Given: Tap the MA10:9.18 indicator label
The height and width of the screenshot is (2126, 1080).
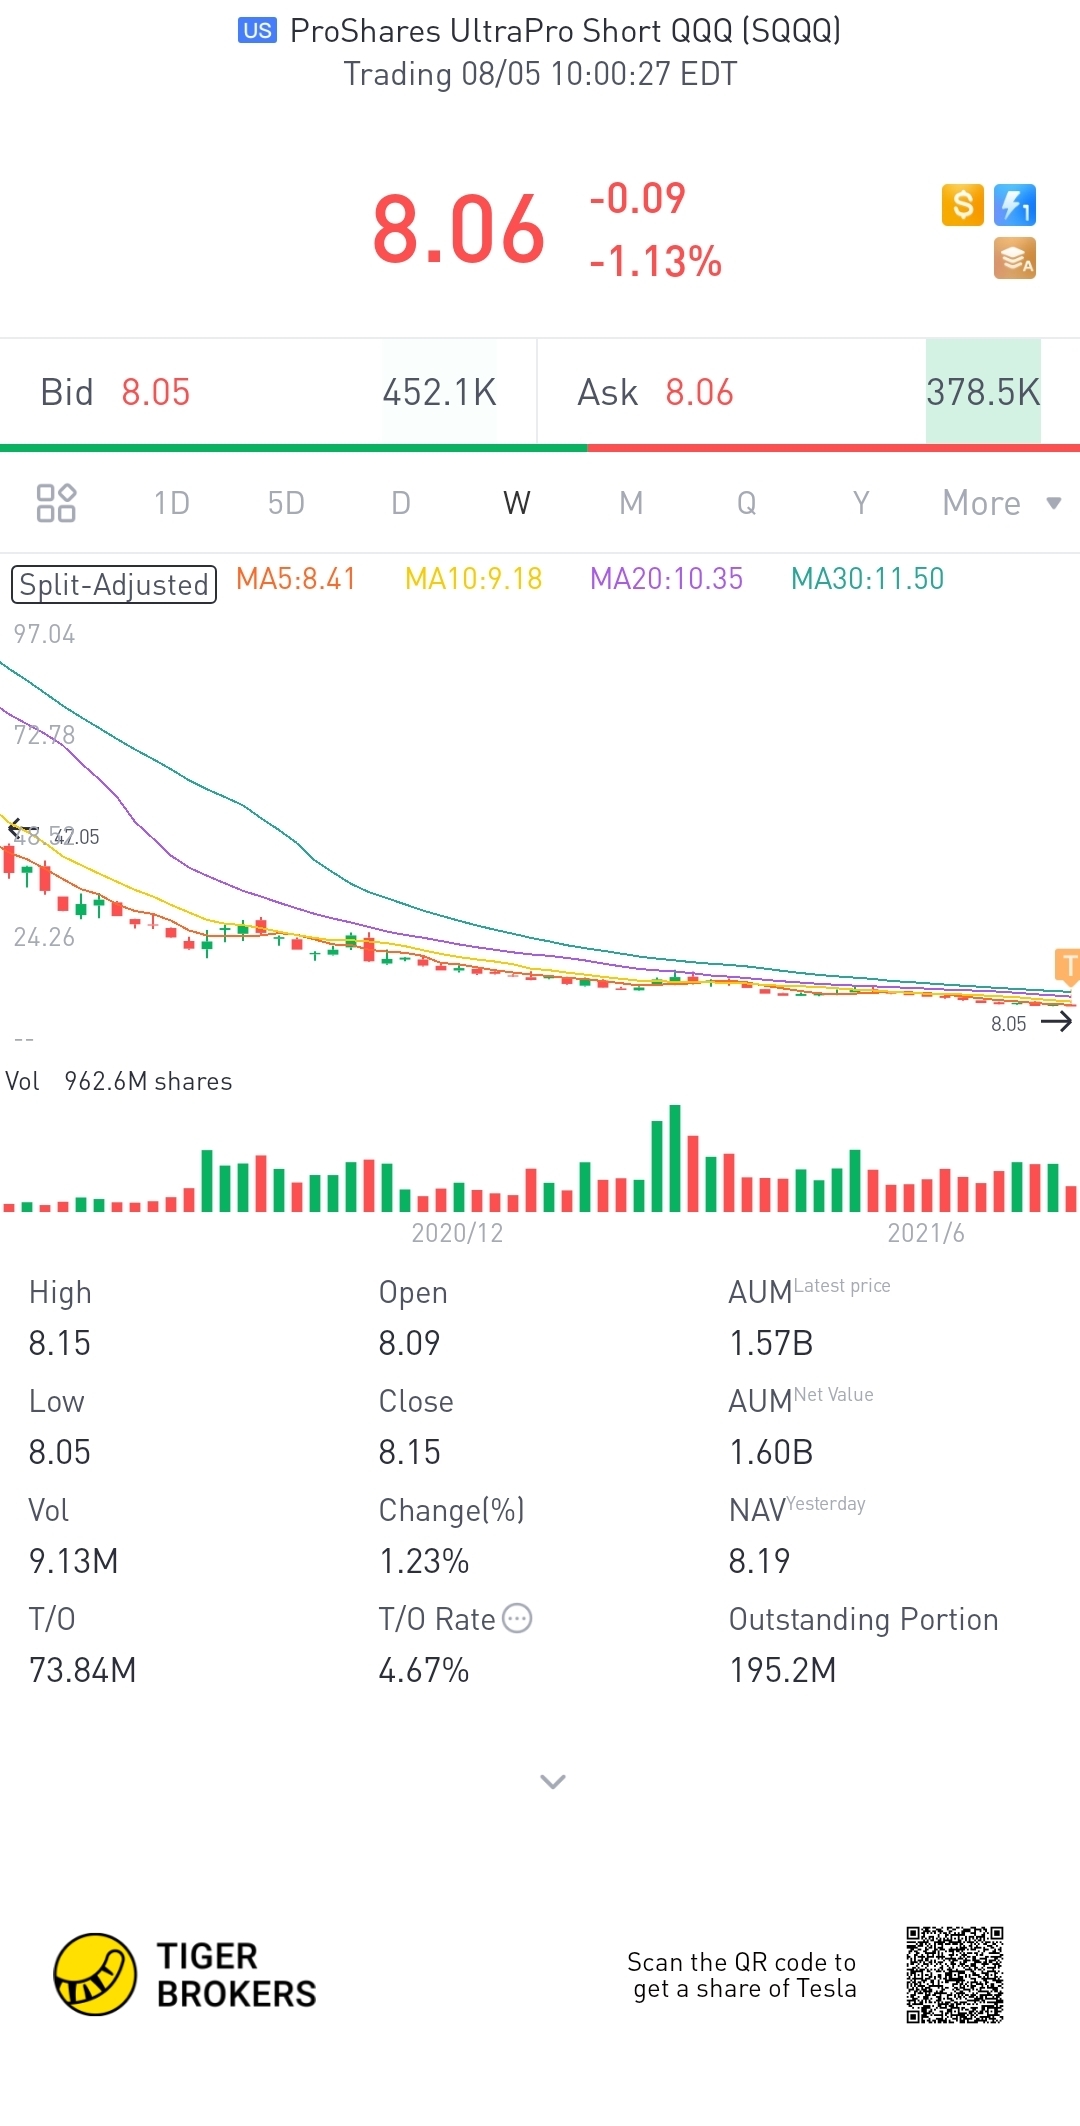Looking at the screenshot, I should tap(474, 579).
